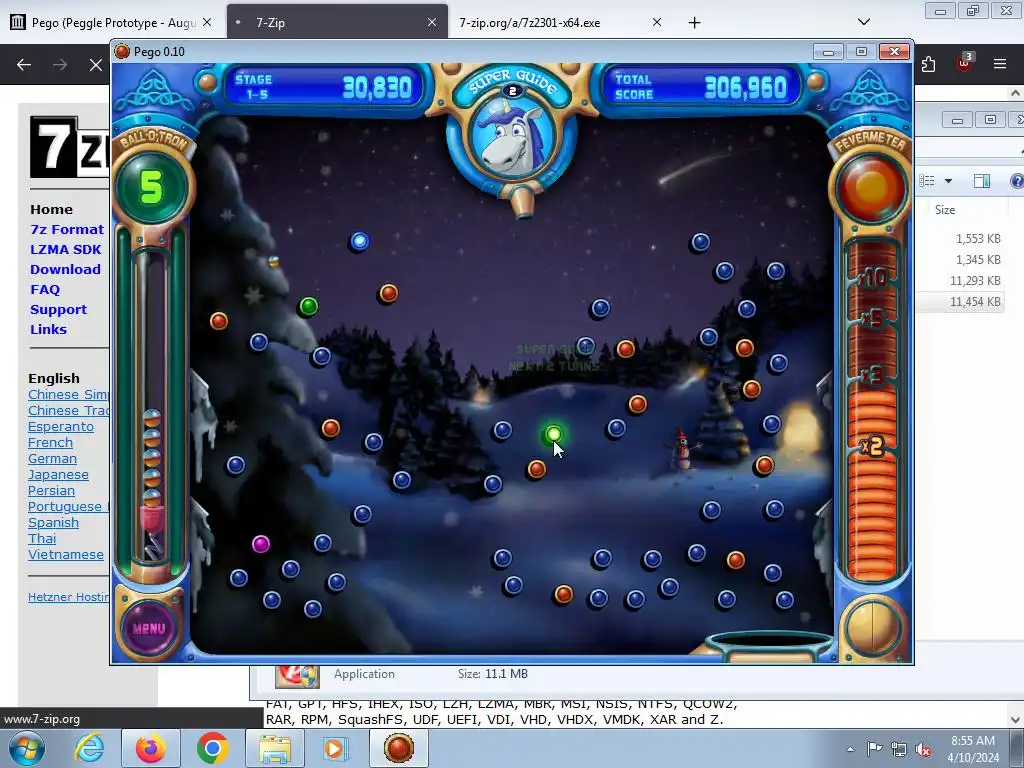Select the Spanish language link
Image resolution: width=1024 pixels, height=768 pixels.
tap(53, 522)
